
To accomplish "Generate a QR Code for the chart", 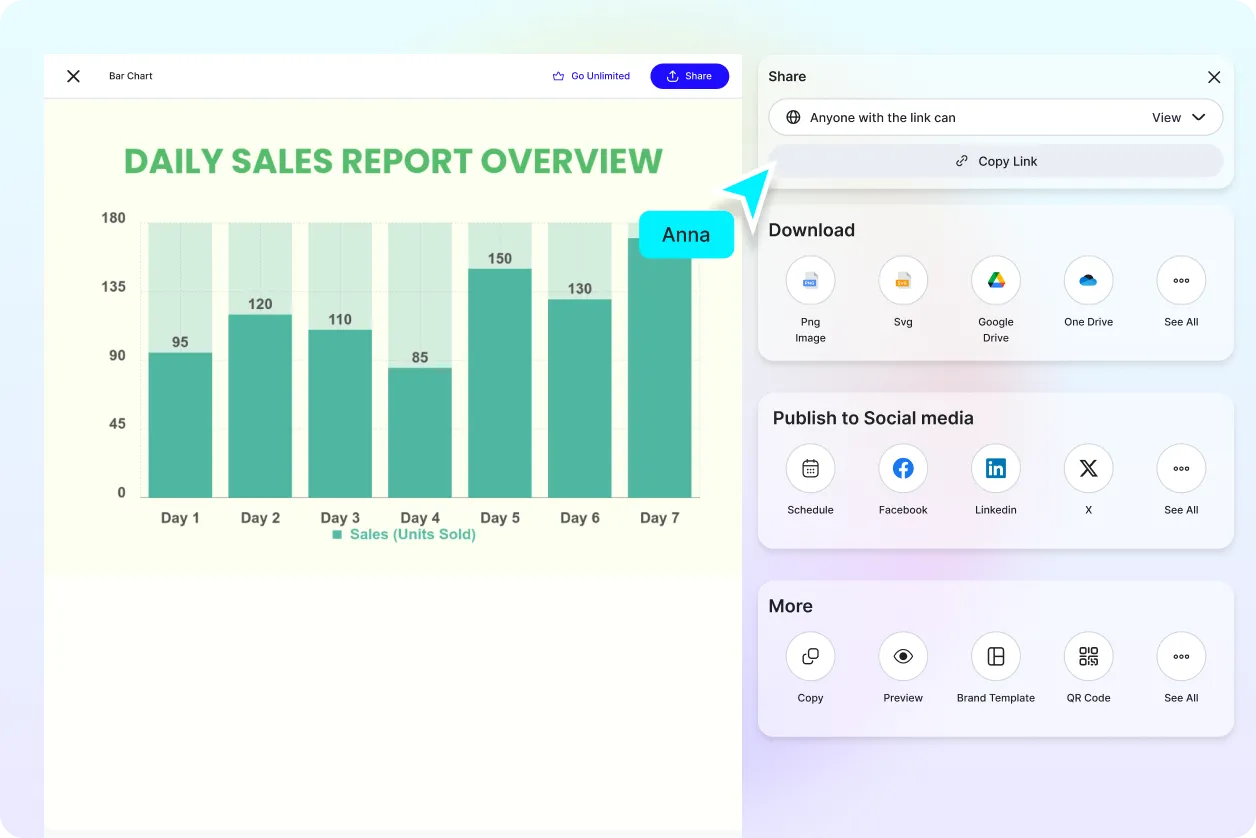I will 1088,656.
